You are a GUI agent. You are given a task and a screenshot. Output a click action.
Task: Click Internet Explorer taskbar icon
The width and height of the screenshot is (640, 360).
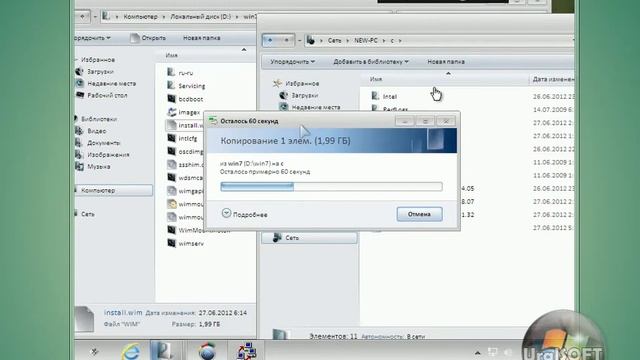pos(131,351)
